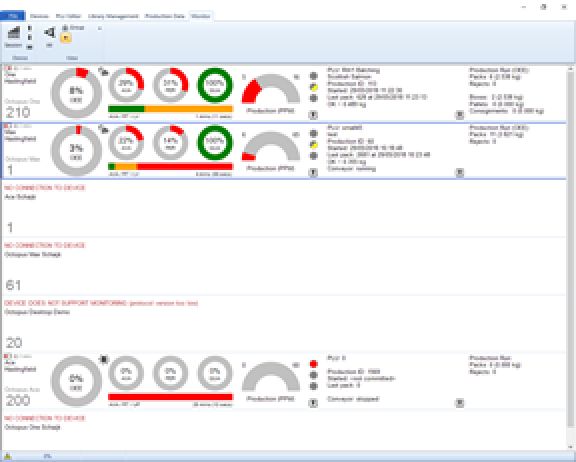The width and height of the screenshot is (576, 462).
Task: Open the Library Management tab
Action: 113,17
